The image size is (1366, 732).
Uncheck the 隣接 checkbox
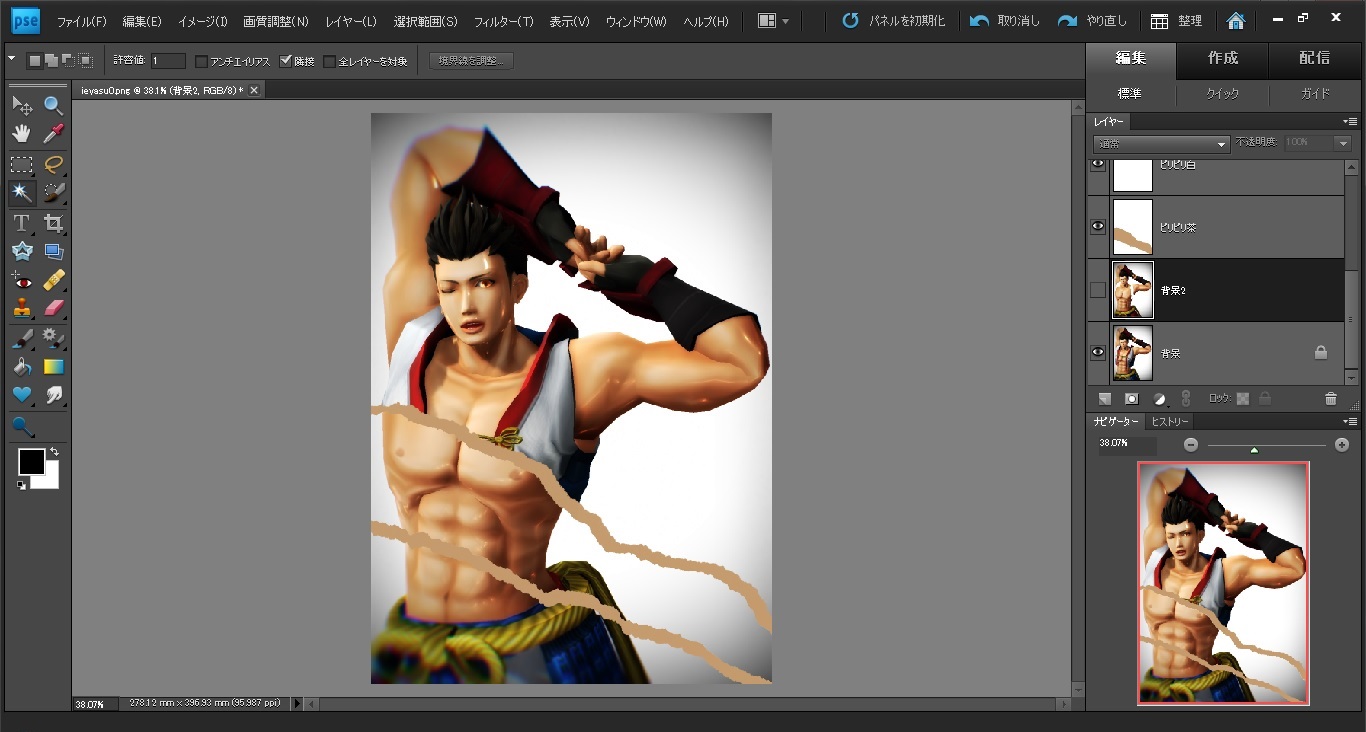(x=286, y=61)
